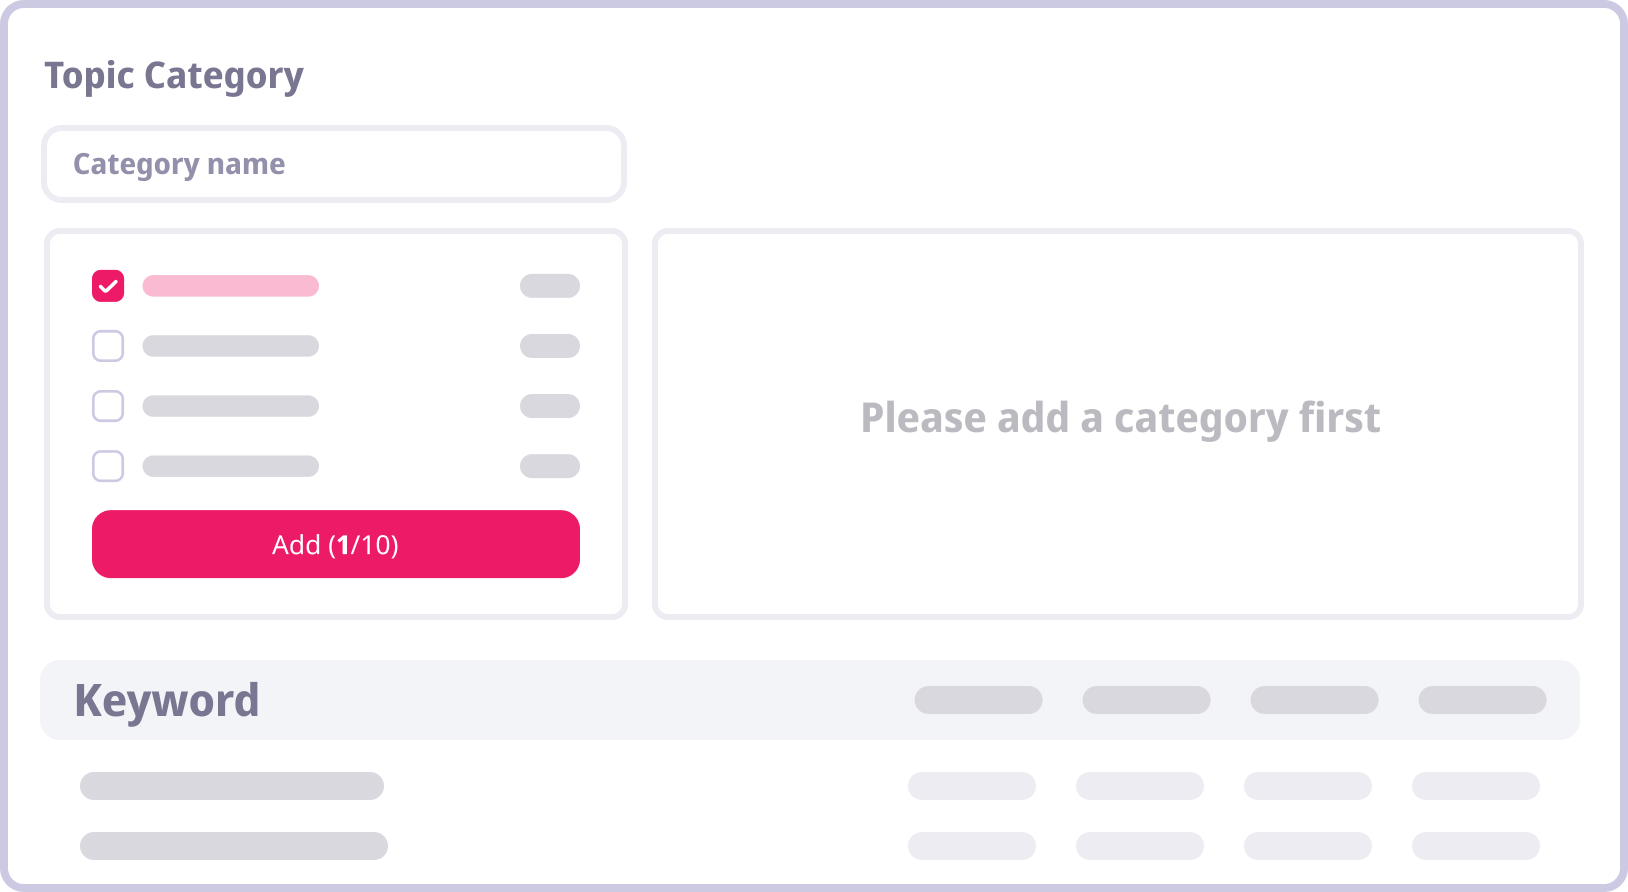The width and height of the screenshot is (1628, 892).
Task: Select the first keyword row entry
Action: [232, 786]
